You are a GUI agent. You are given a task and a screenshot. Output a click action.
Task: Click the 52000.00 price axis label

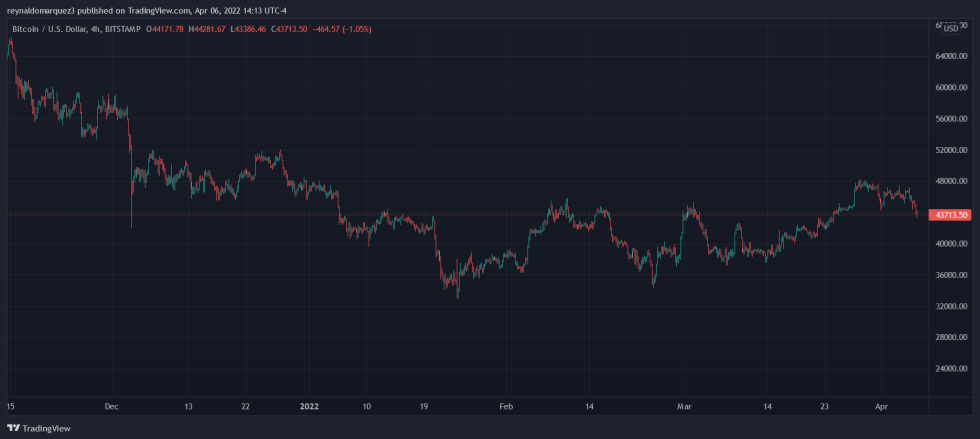pyautogui.click(x=949, y=150)
